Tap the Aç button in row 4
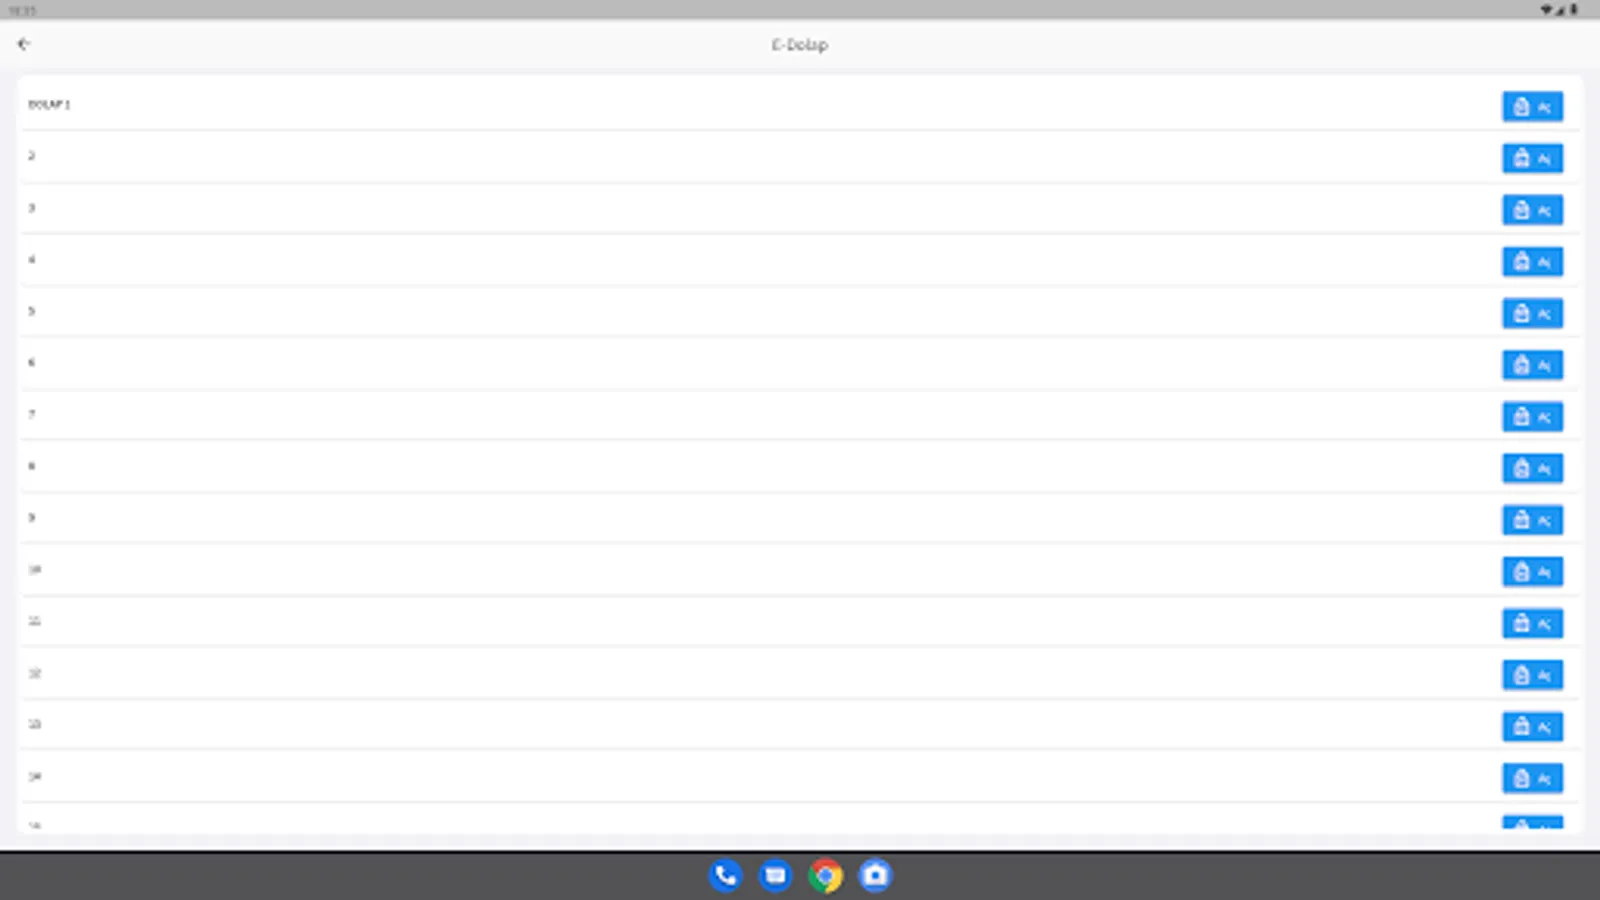 point(1532,261)
